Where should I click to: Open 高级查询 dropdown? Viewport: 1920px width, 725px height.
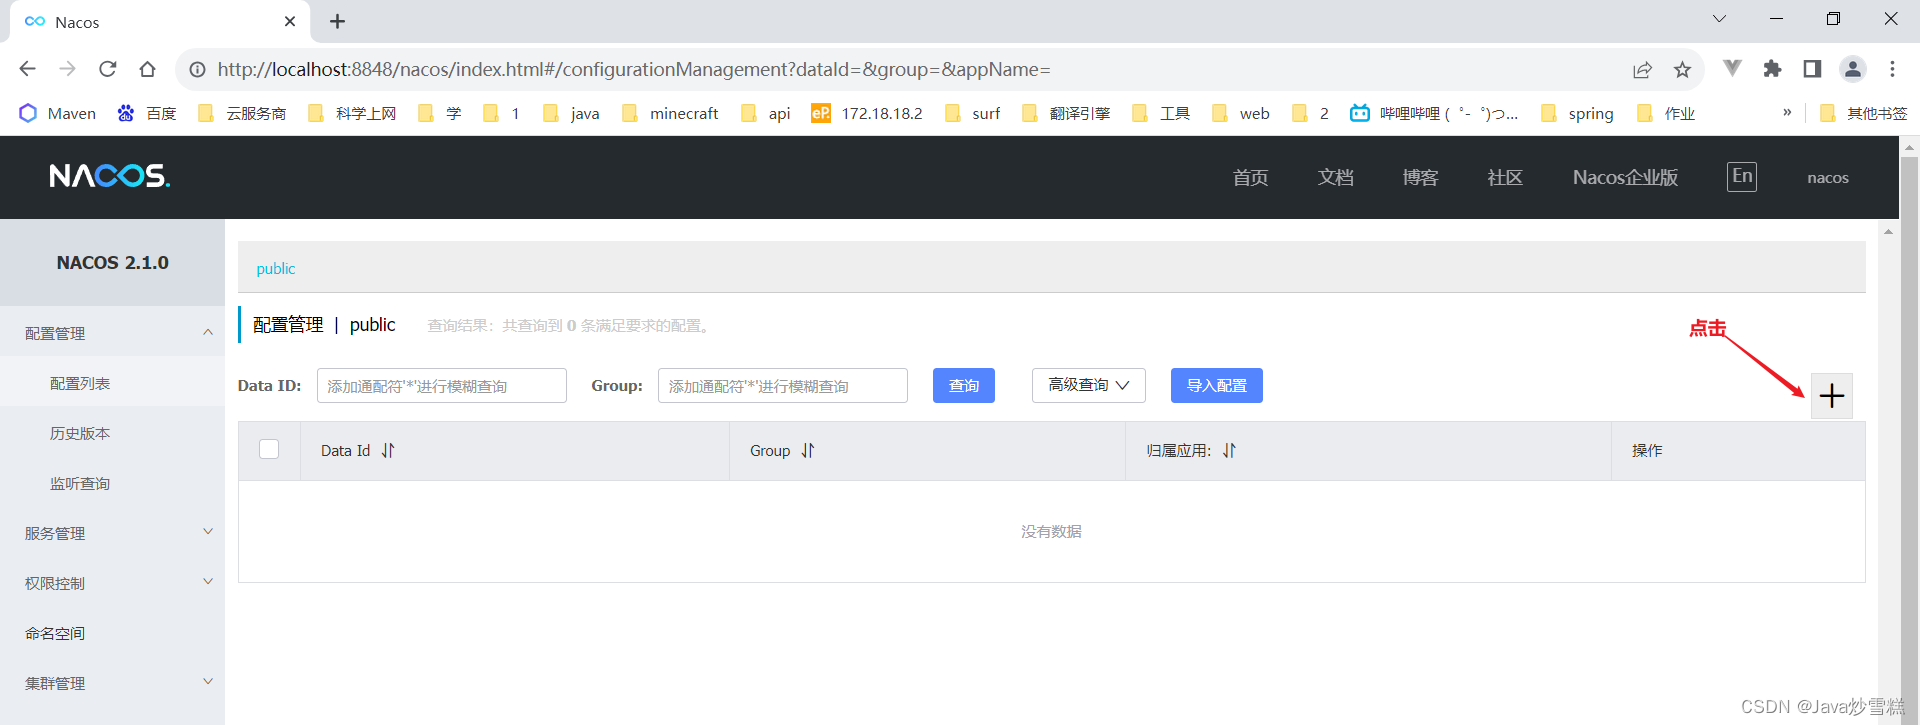click(x=1089, y=385)
